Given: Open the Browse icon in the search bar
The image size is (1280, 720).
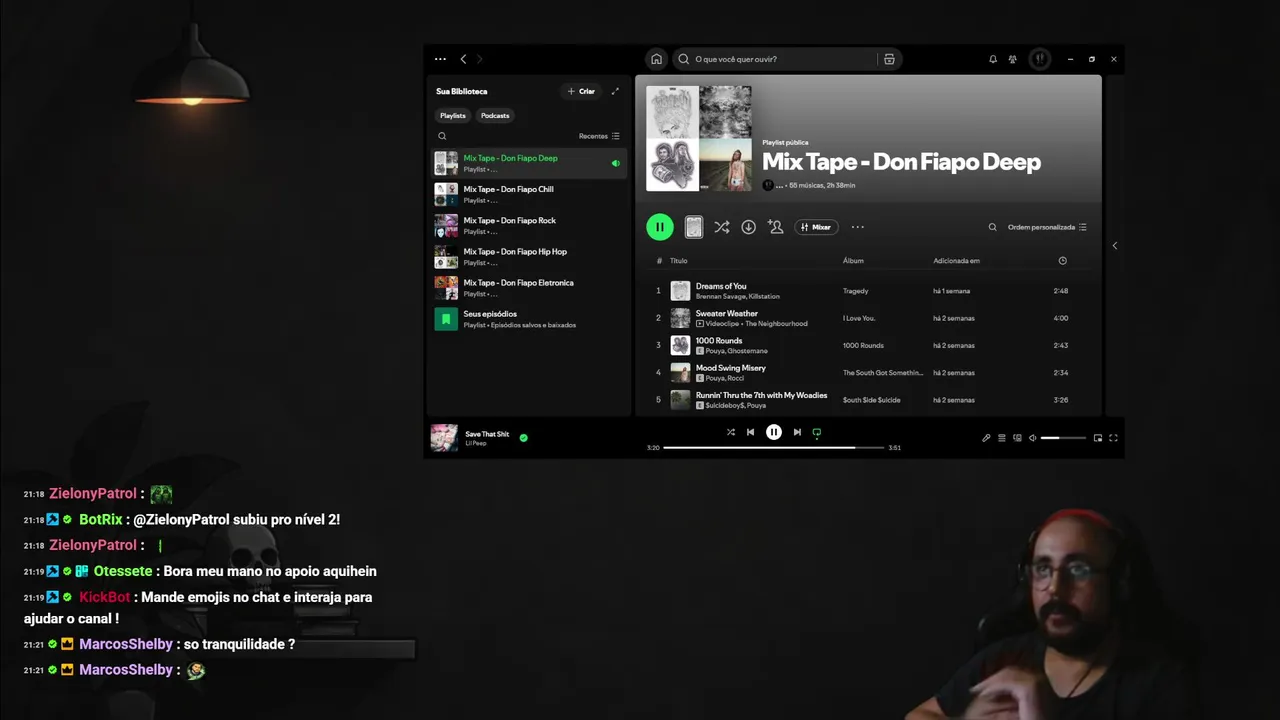Looking at the screenshot, I should [889, 59].
